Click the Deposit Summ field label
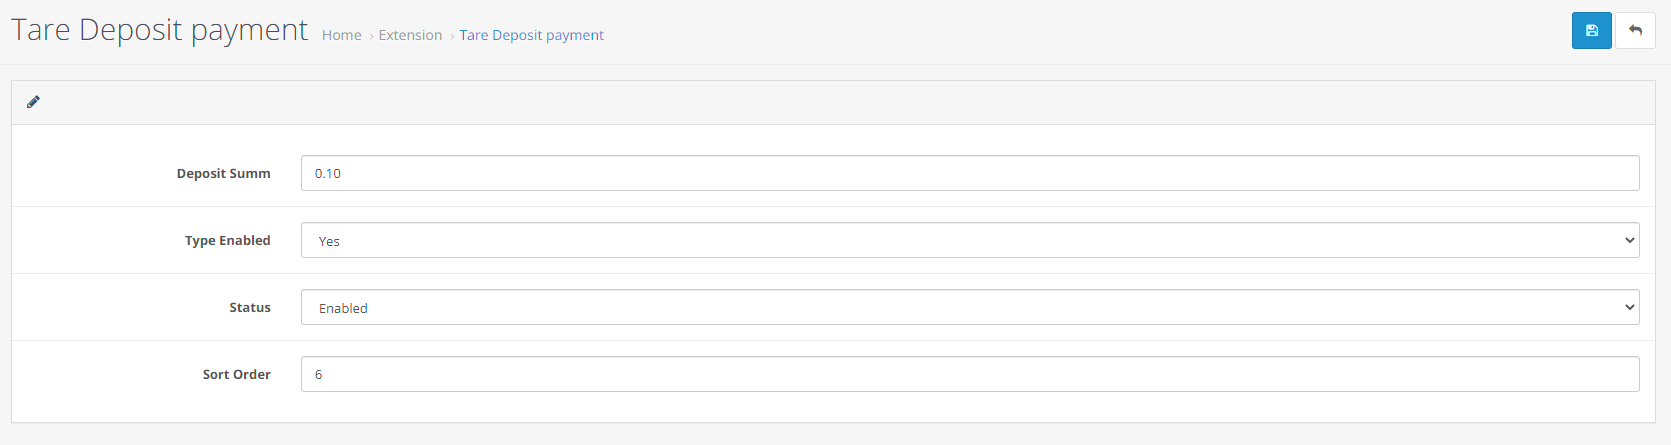 [223, 173]
